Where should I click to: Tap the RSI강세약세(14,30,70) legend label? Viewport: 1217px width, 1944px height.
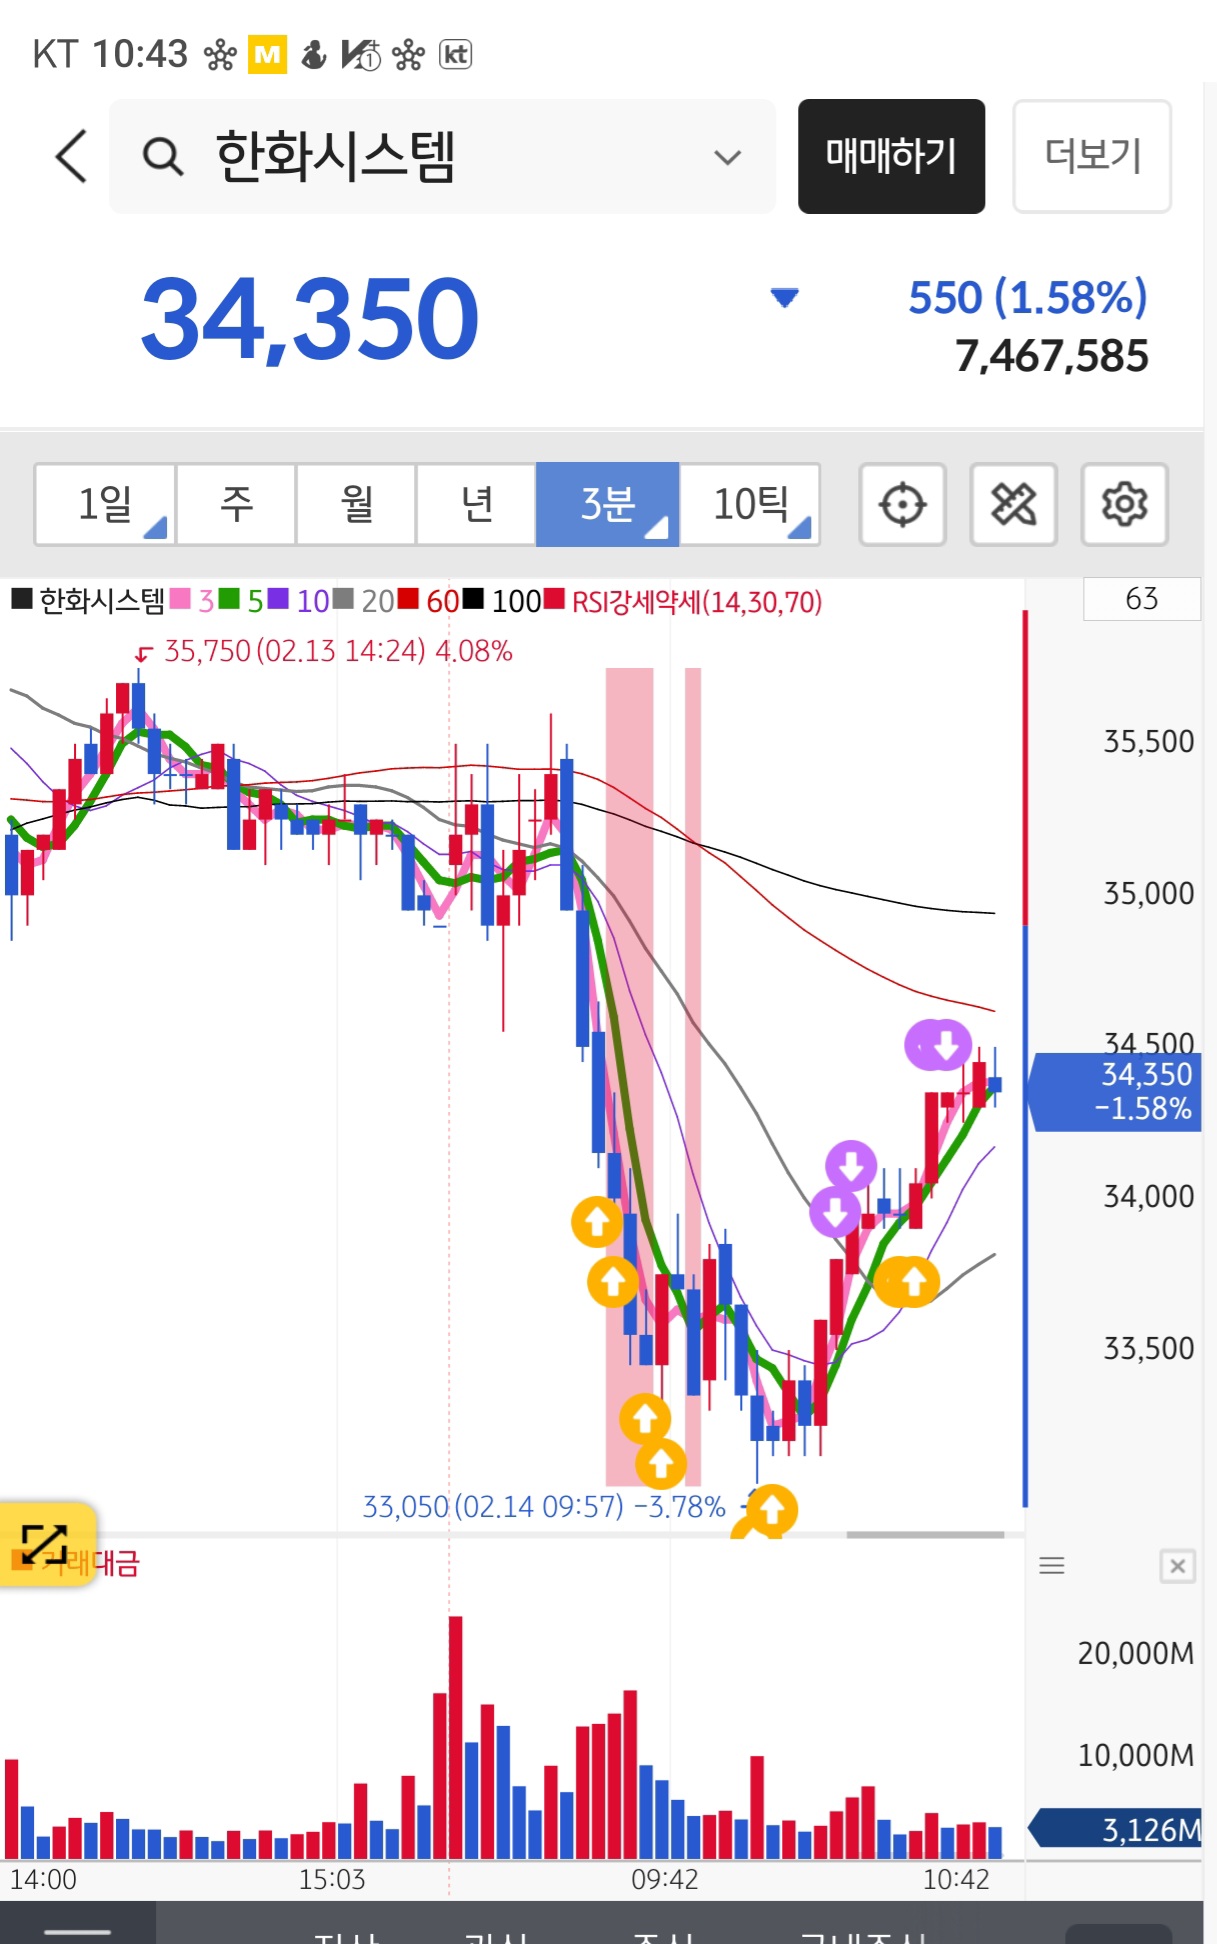point(697,601)
